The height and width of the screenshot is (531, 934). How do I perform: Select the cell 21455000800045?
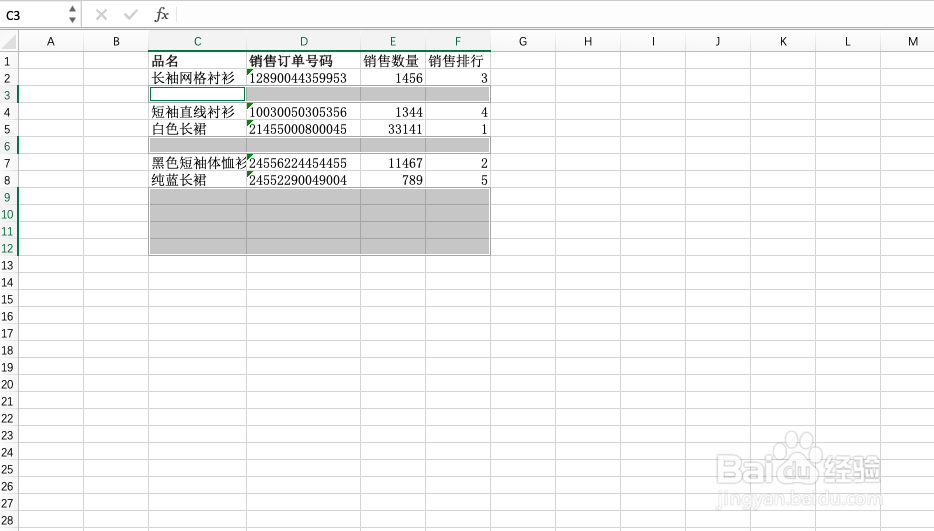point(304,129)
